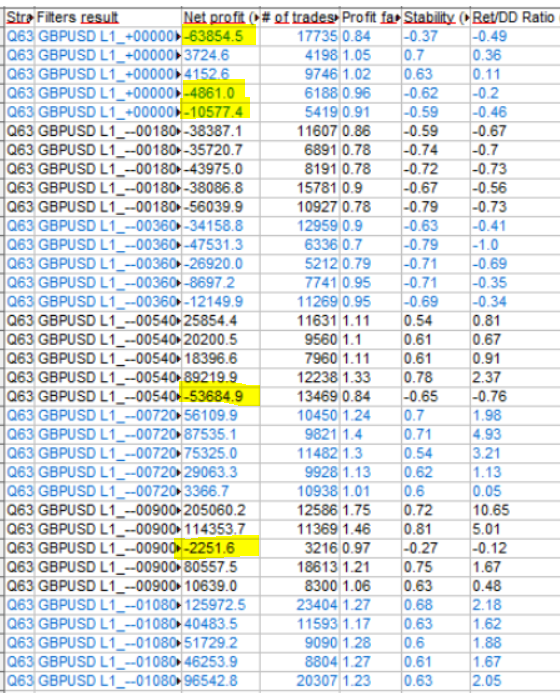560x693 pixels.
Task: Click trades count cell 15781
Action: coord(299,188)
